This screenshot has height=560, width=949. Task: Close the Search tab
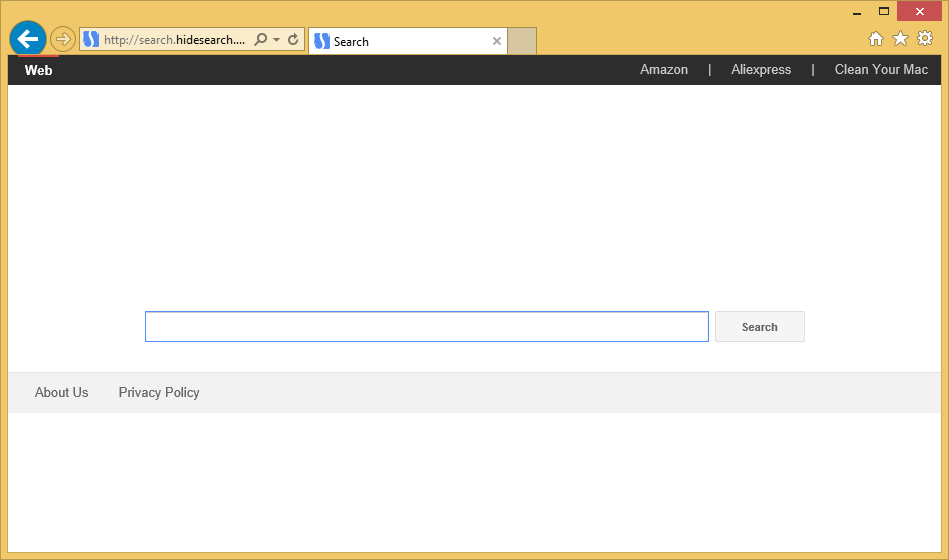[x=497, y=41]
